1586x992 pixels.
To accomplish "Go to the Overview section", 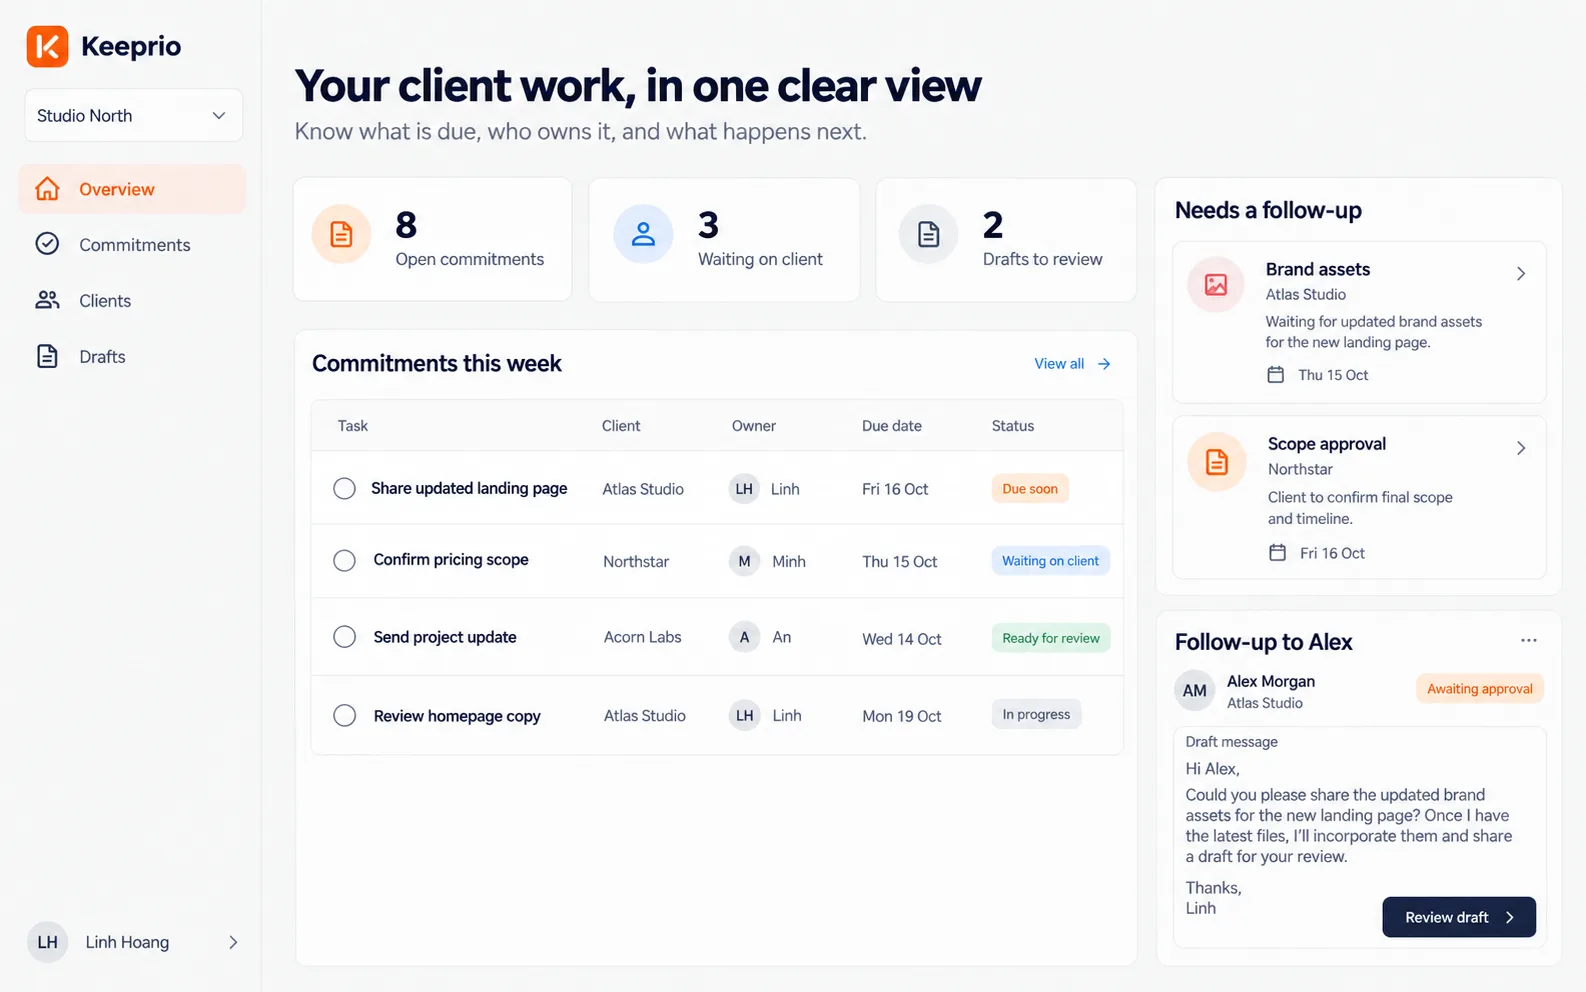I will click(x=132, y=189).
